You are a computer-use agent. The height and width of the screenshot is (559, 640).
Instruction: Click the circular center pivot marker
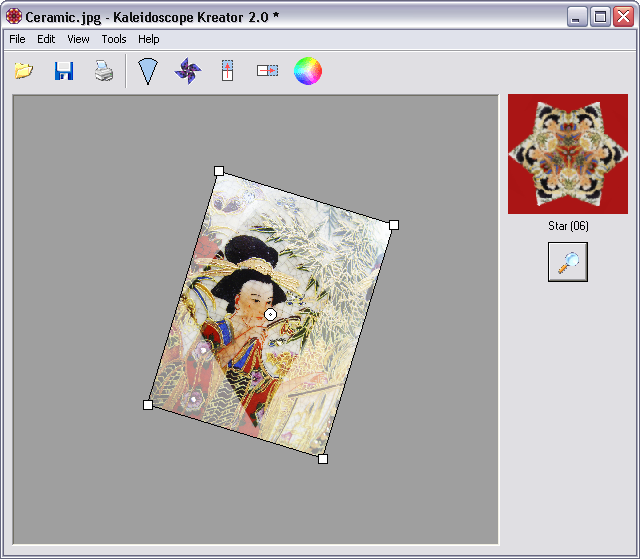point(270,315)
